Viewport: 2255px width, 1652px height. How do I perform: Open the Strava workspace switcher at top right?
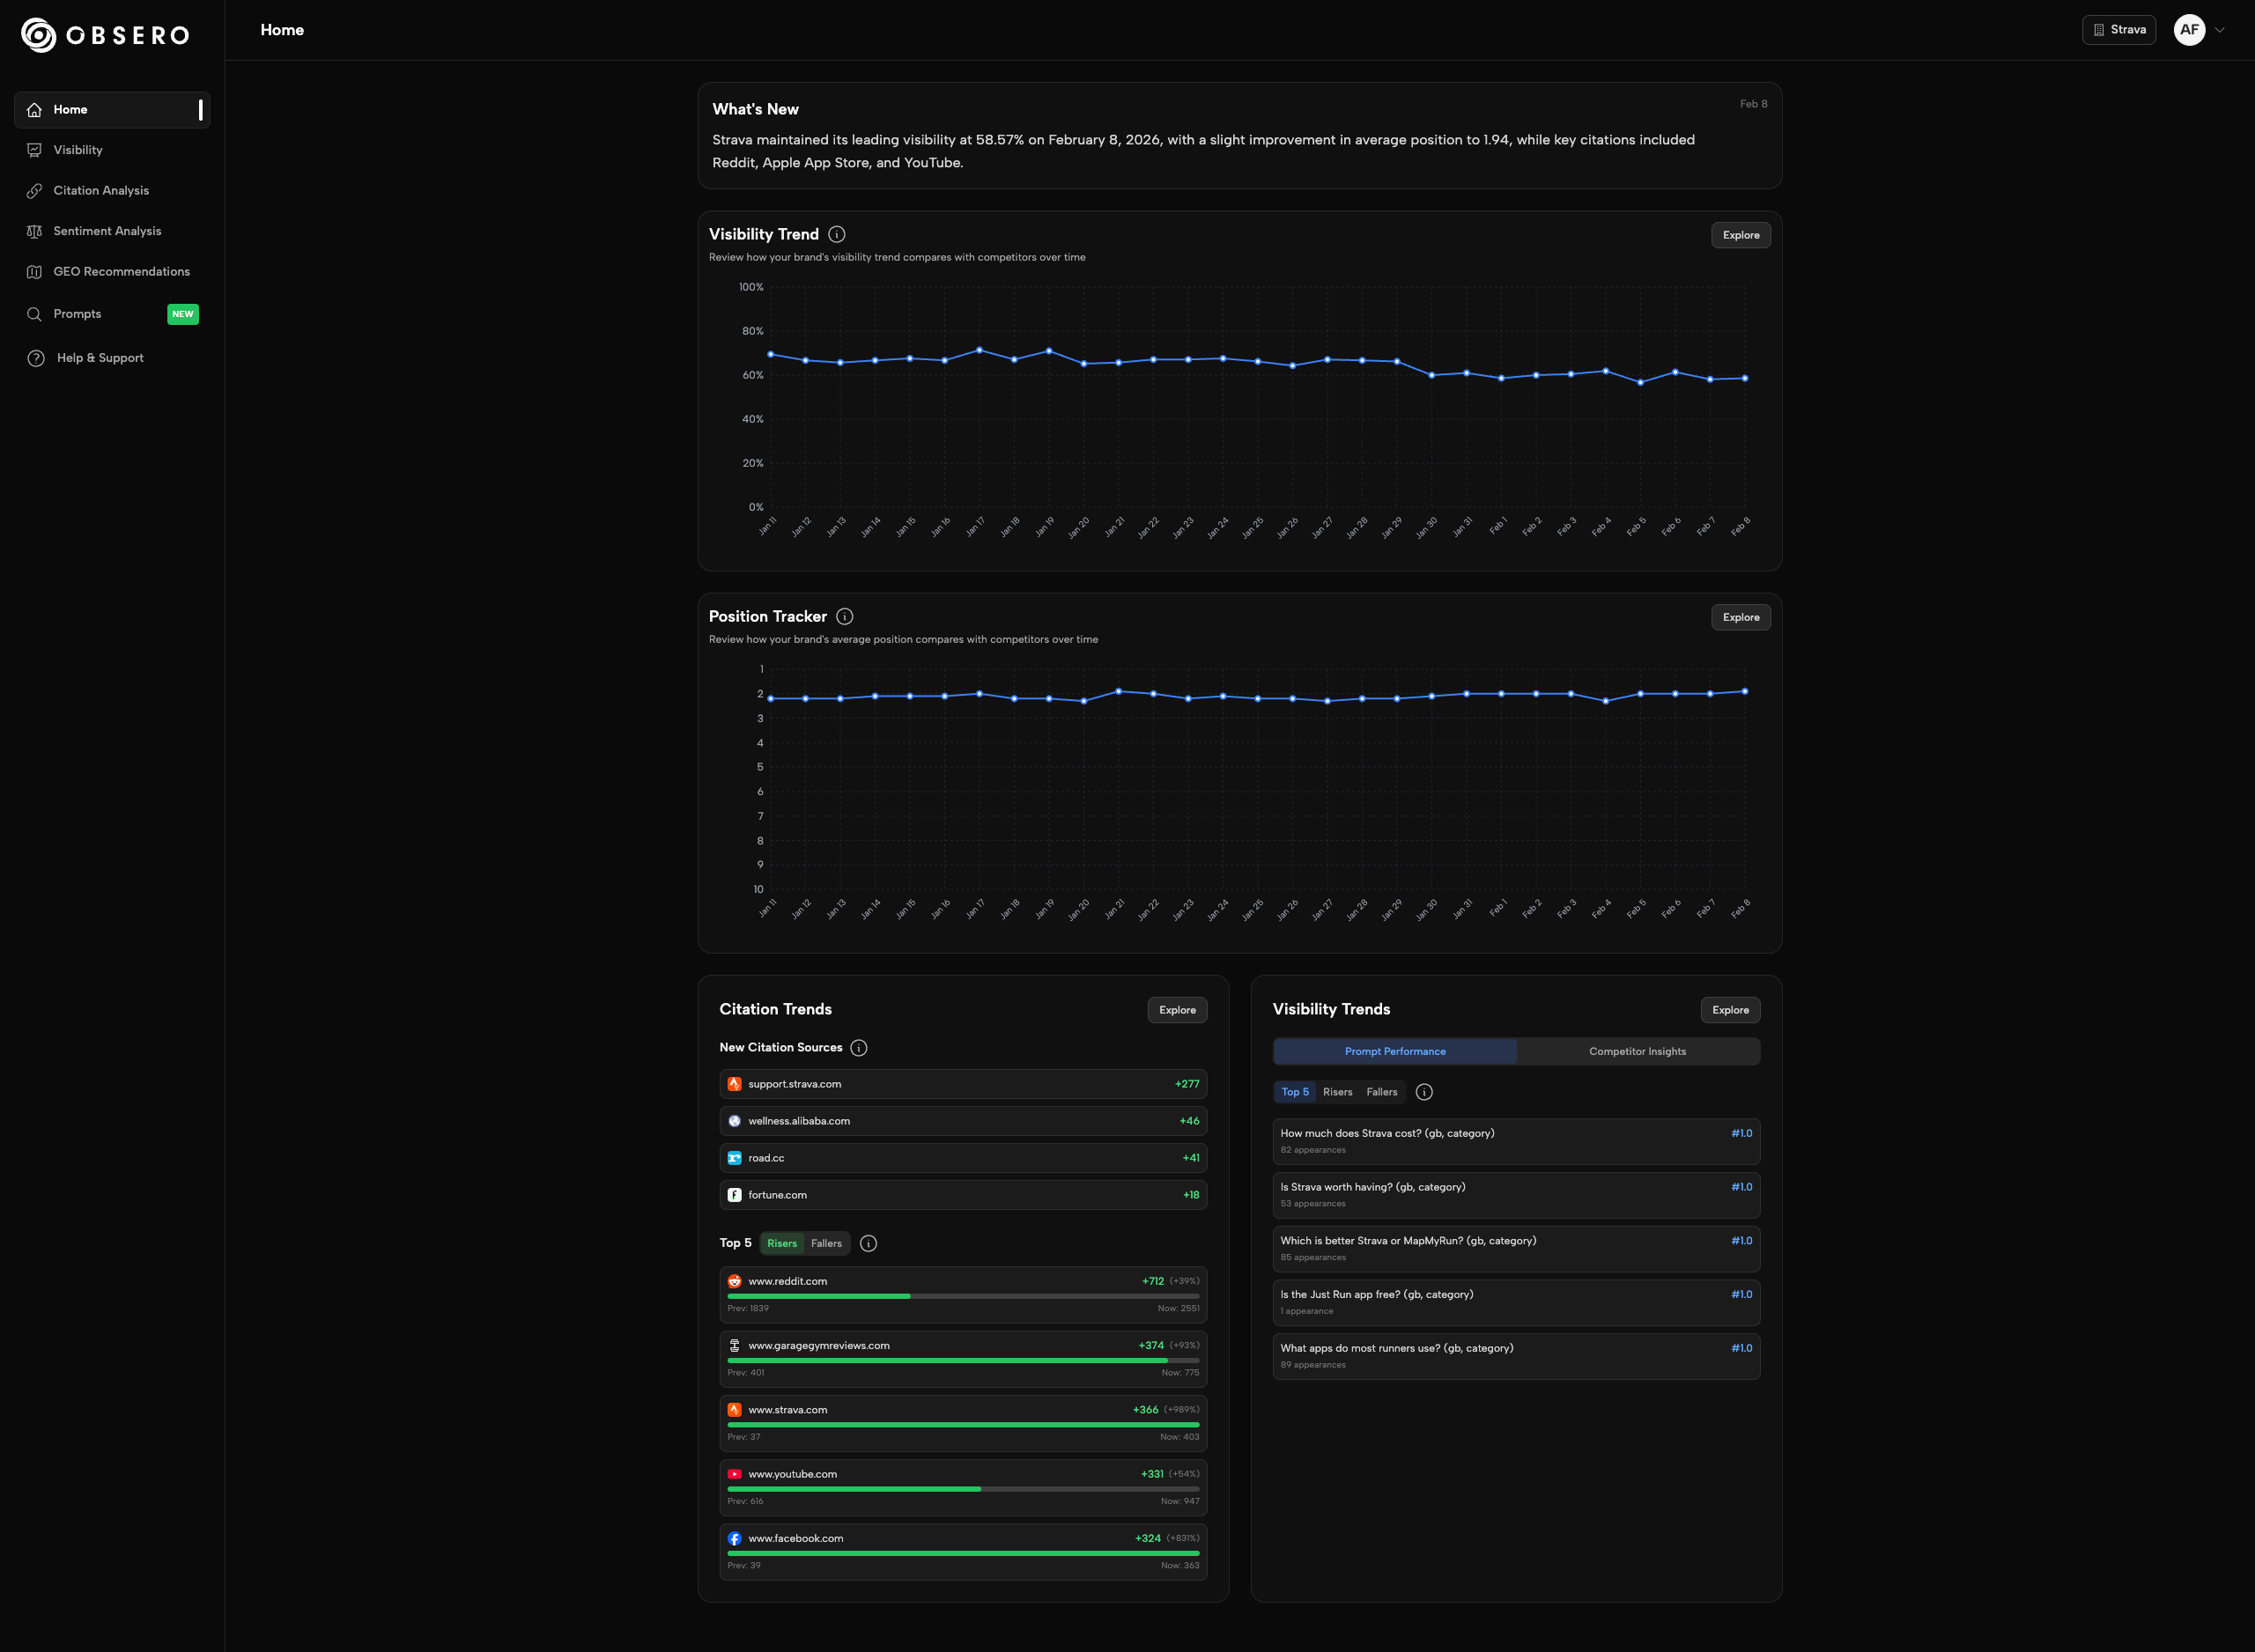point(2119,30)
